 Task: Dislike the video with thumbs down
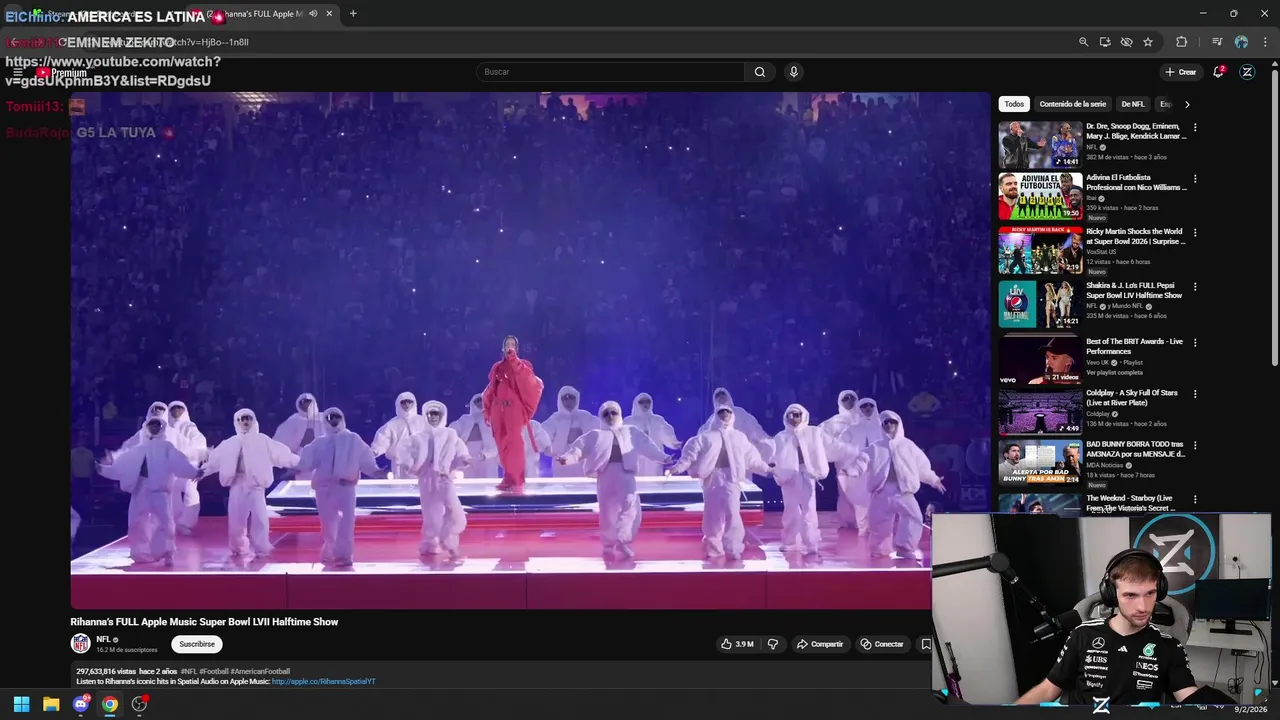click(772, 644)
